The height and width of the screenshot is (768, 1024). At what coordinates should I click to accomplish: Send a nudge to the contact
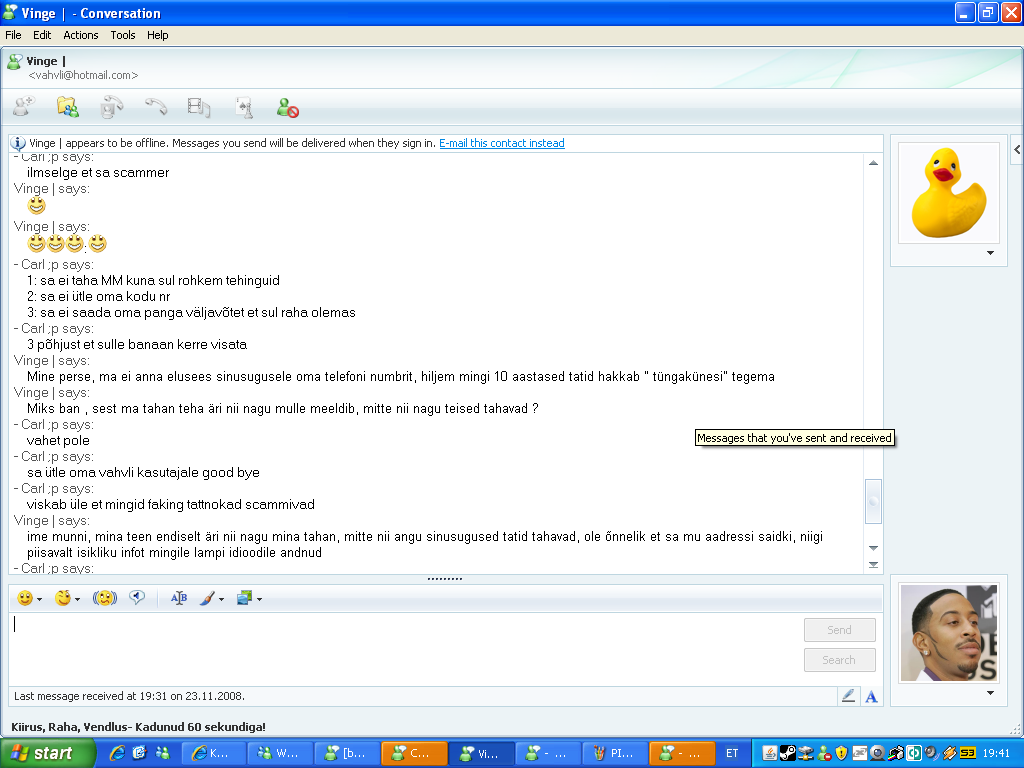(x=105, y=598)
